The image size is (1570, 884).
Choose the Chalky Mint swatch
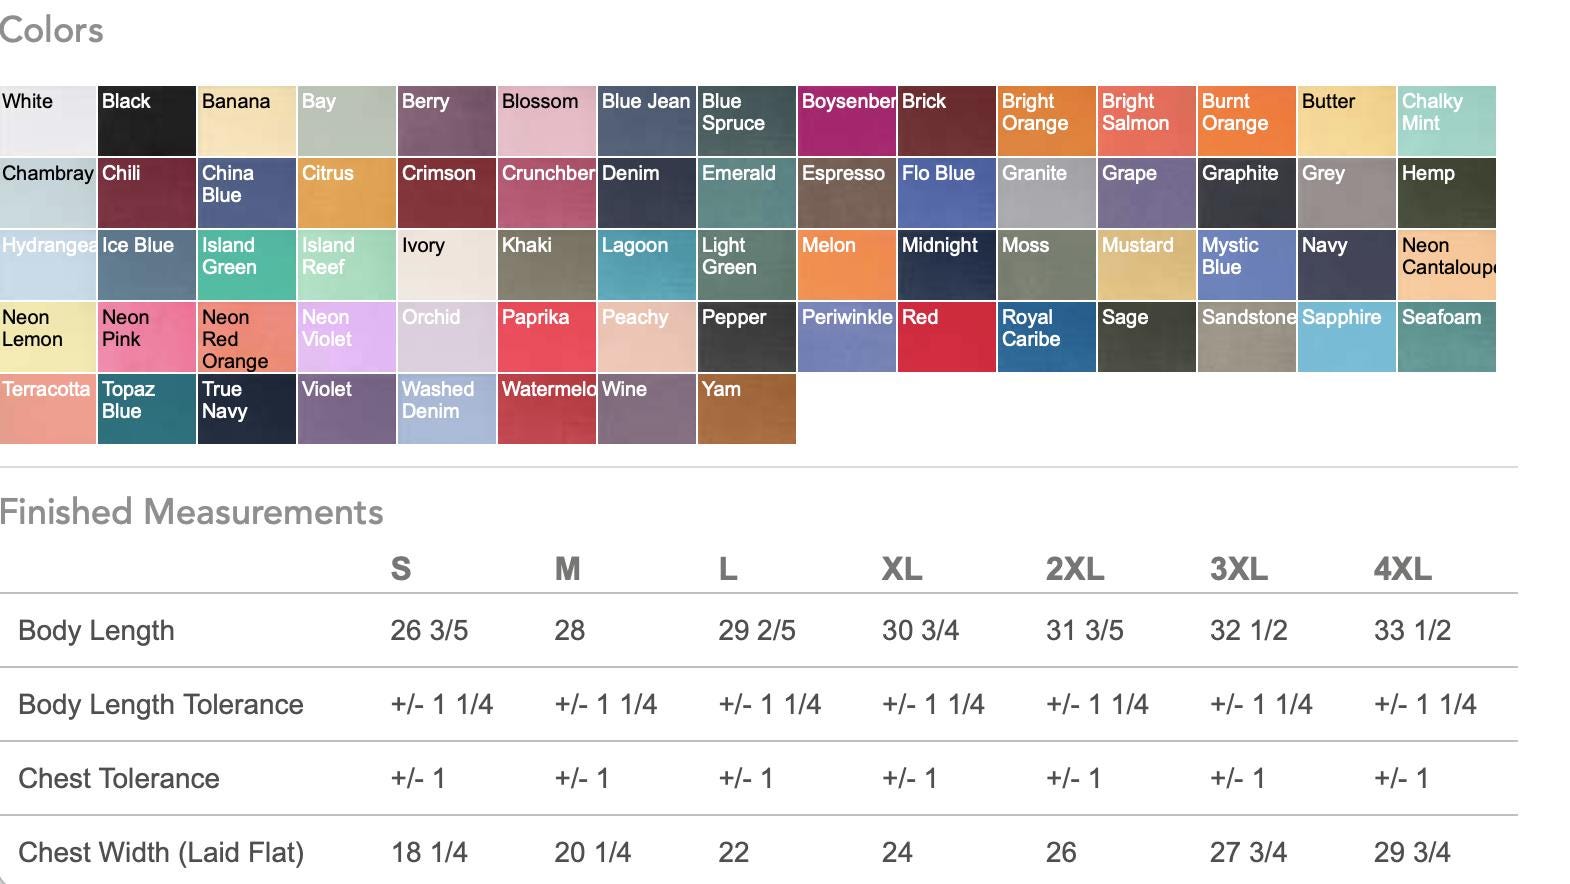(x=1446, y=121)
